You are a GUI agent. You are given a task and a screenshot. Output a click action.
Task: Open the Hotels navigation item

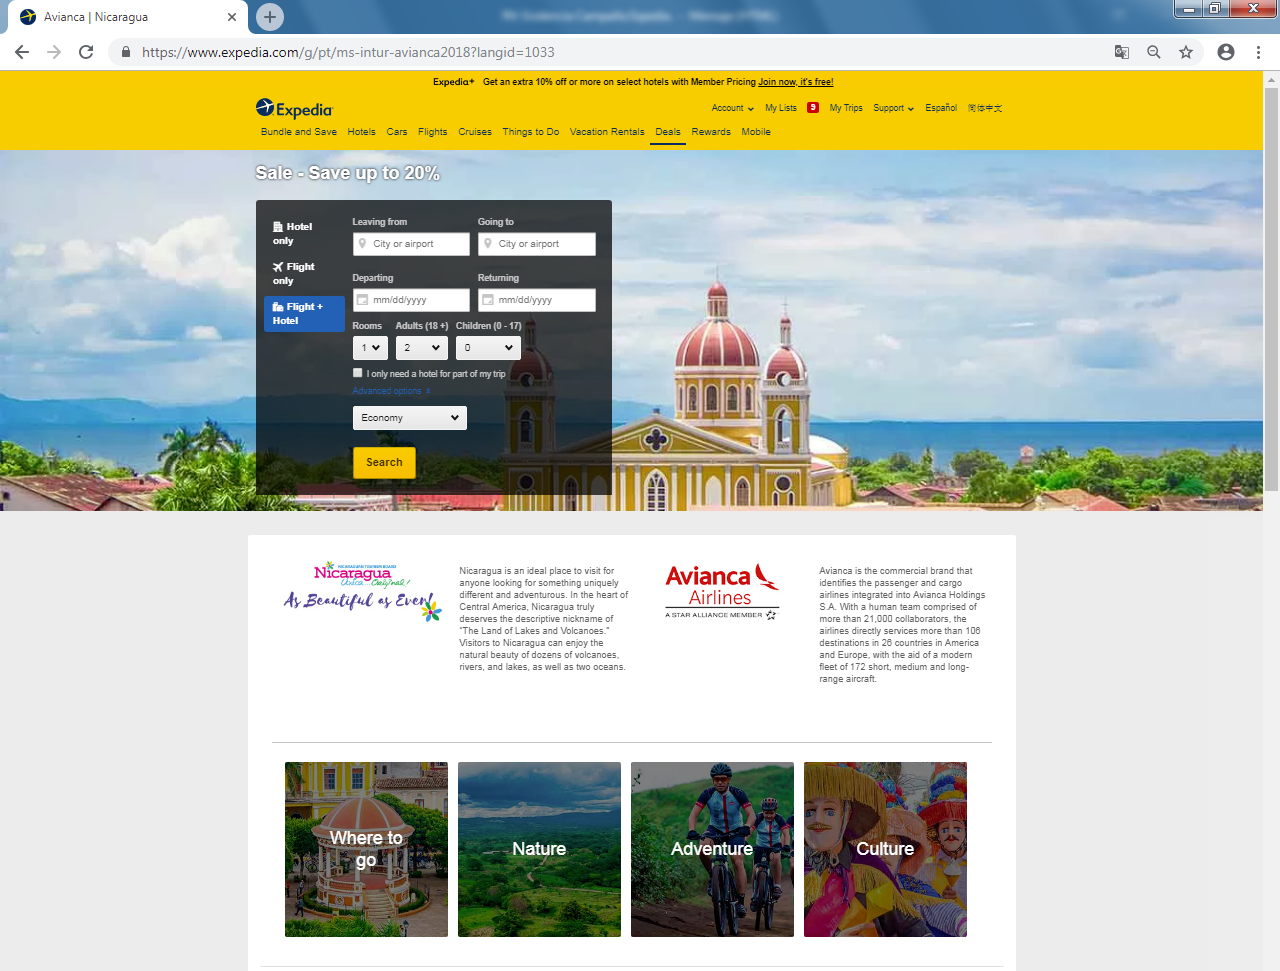(x=362, y=132)
